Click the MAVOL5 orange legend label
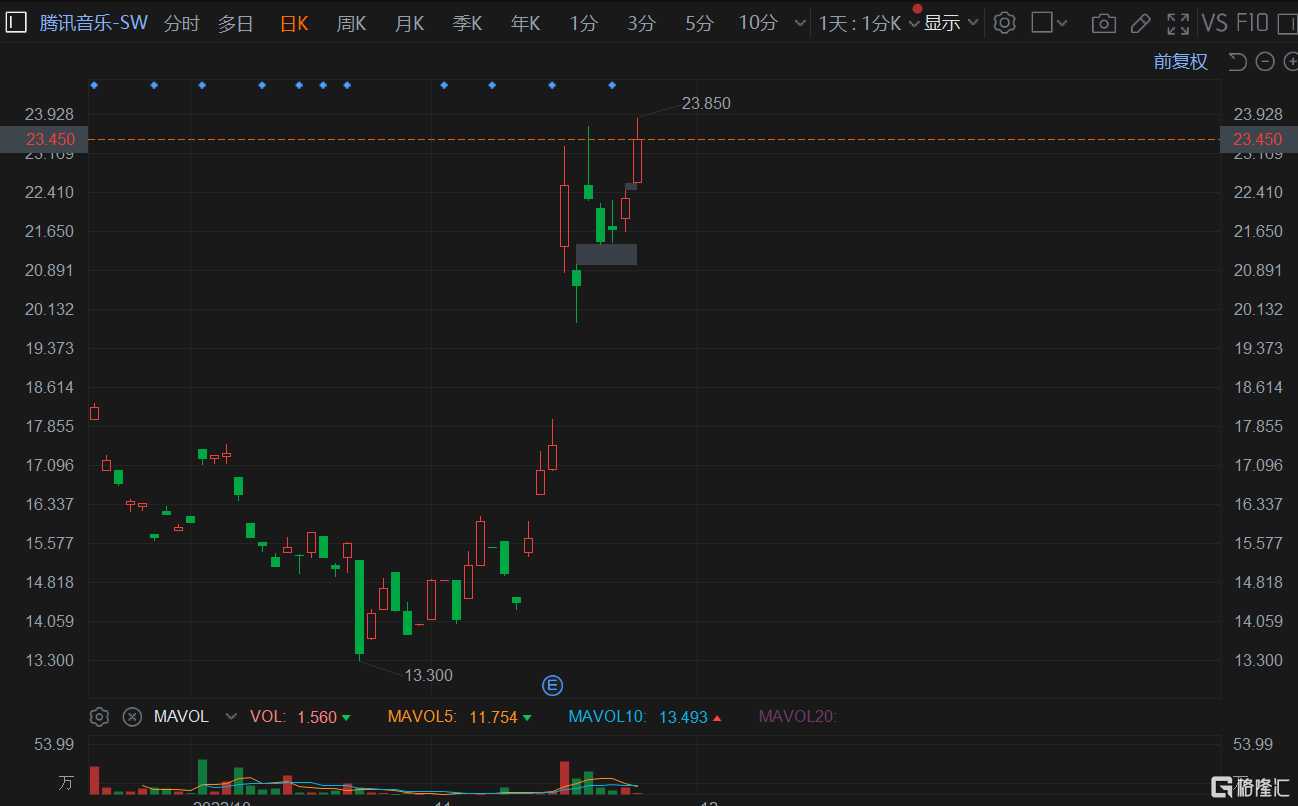This screenshot has width=1298, height=806. [x=422, y=716]
